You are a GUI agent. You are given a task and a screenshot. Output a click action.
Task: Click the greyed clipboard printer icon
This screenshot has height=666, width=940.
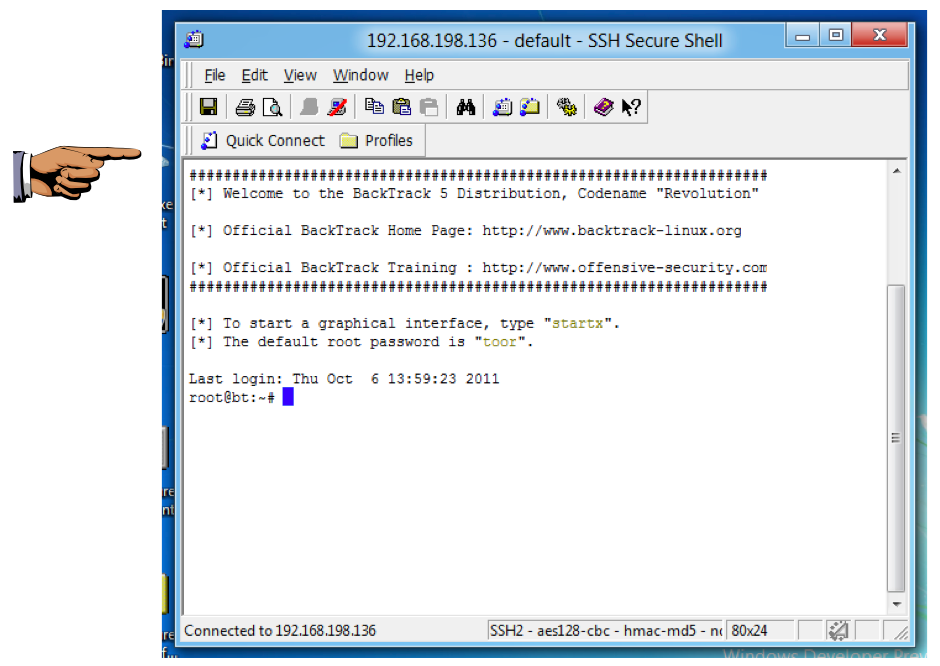tap(429, 107)
